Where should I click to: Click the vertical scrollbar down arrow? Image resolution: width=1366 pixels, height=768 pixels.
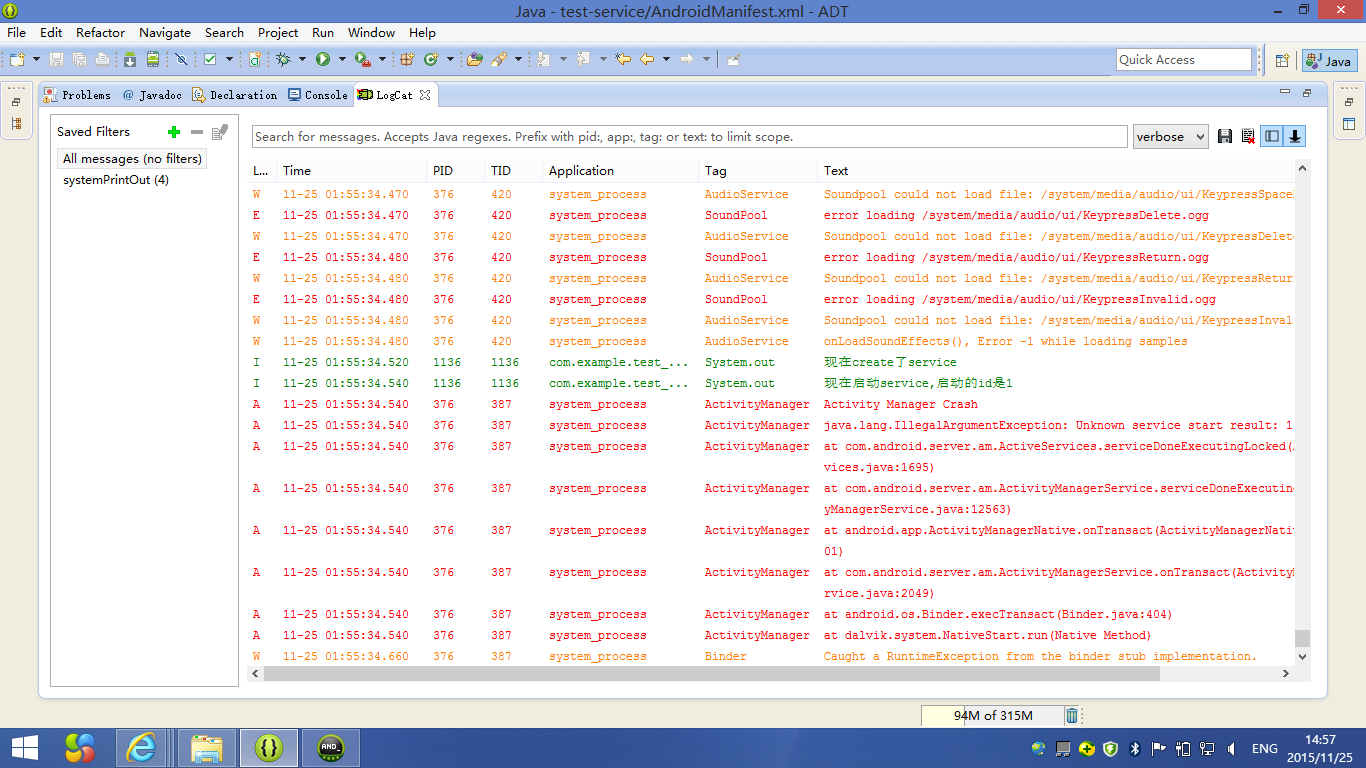[1302, 657]
